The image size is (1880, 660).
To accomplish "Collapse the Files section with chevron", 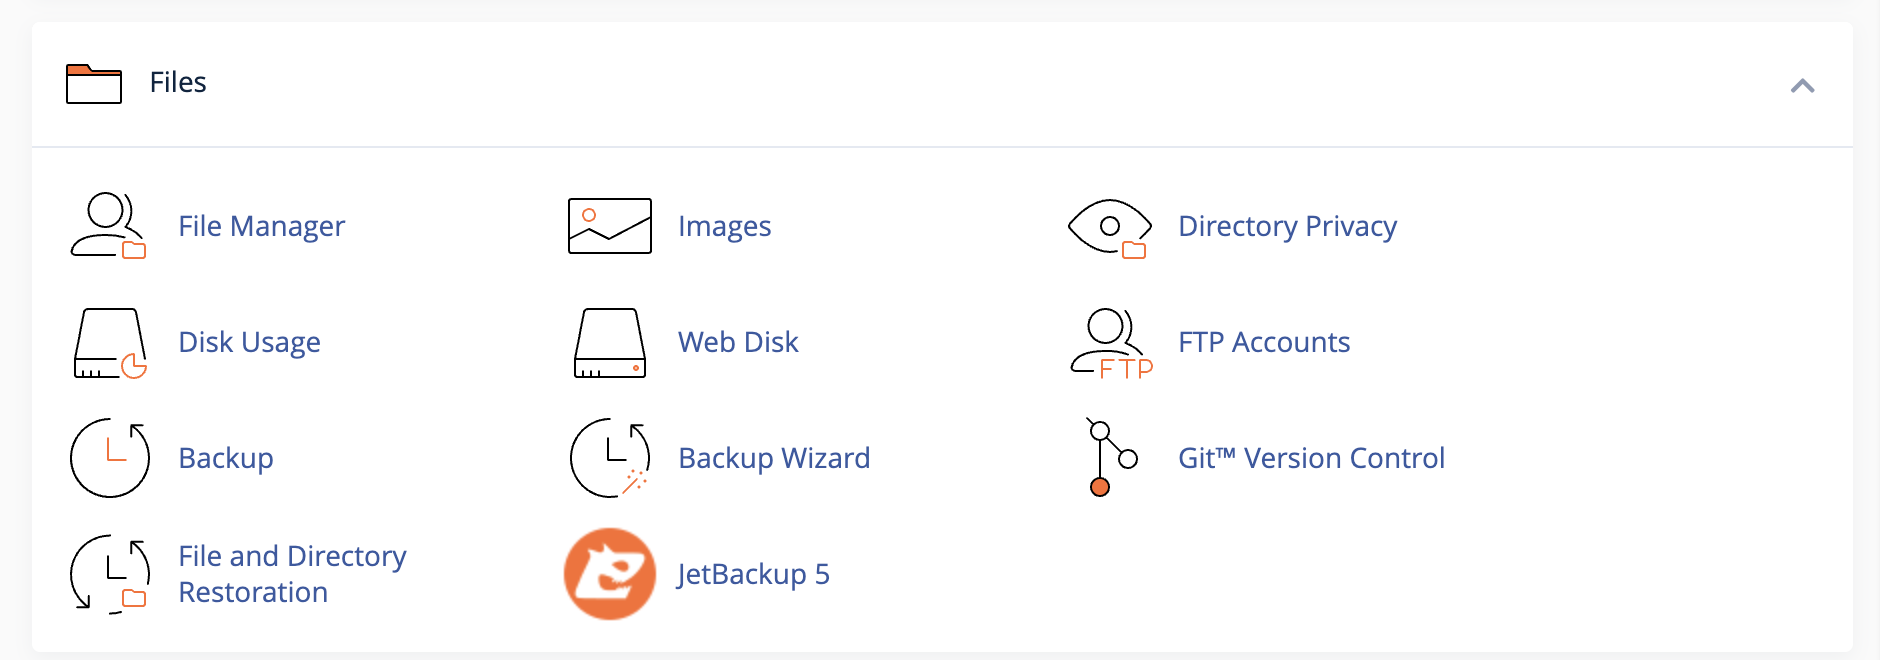I will point(1802,86).
